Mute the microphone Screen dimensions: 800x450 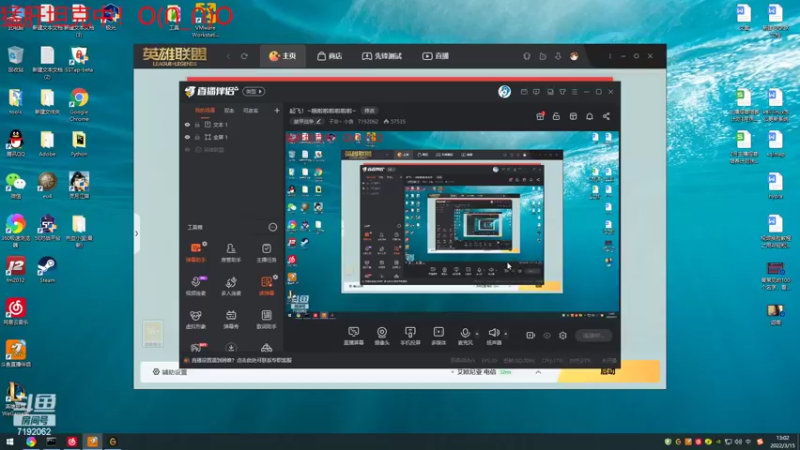(465, 336)
